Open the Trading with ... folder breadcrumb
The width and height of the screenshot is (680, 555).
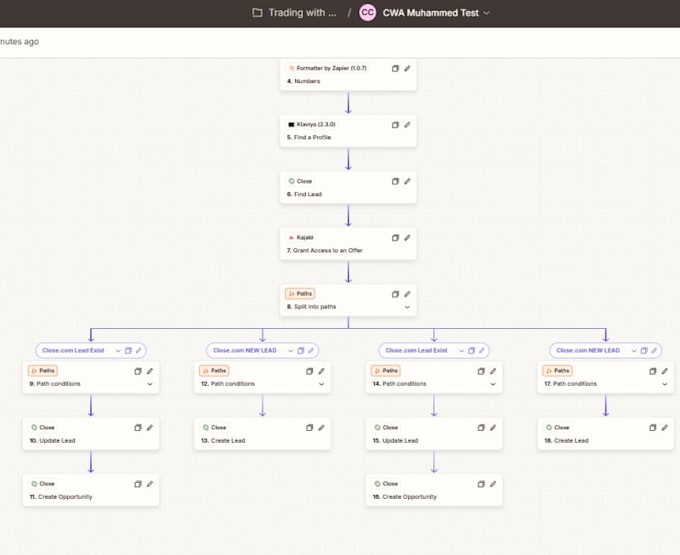[x=302, y=13]
